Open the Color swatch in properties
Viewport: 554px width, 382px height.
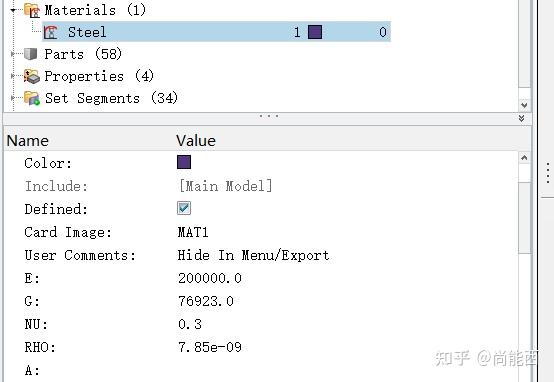coord(184,162)
